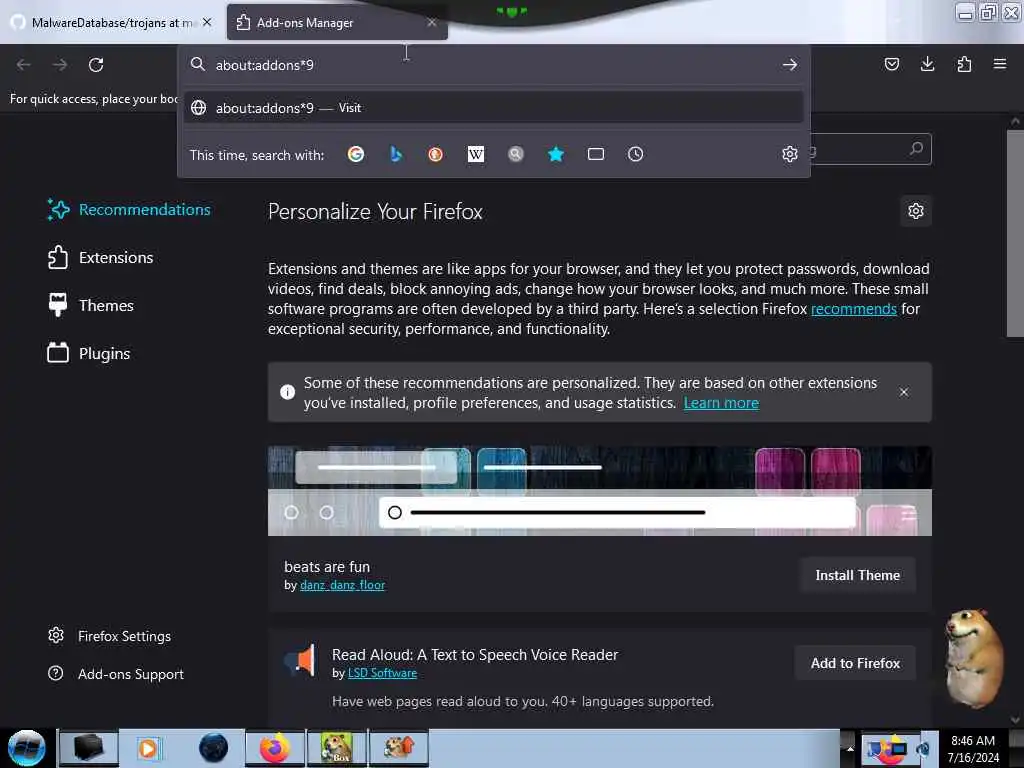This screenshot has height=768, width=1024.
Task: Open the Firefox application menu
Action: pyautogui.click(x=1000, y=64)
